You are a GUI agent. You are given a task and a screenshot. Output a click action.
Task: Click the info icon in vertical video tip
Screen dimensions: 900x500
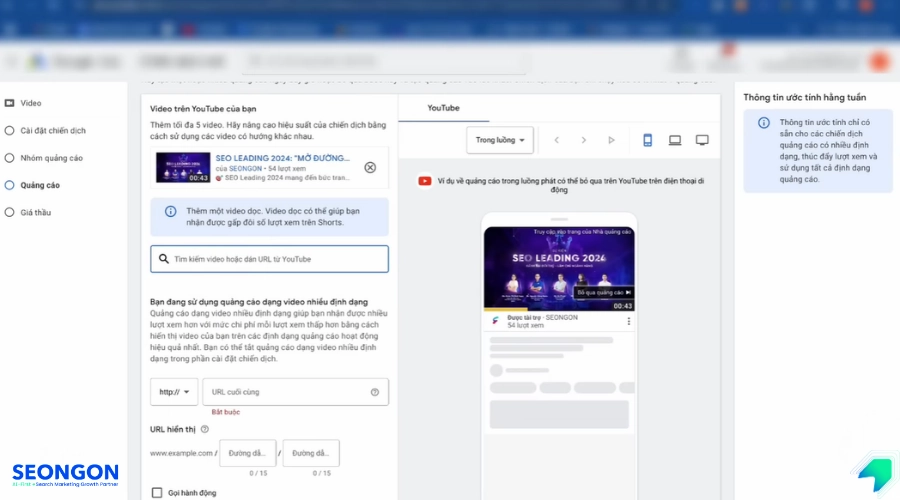point(170,211)
